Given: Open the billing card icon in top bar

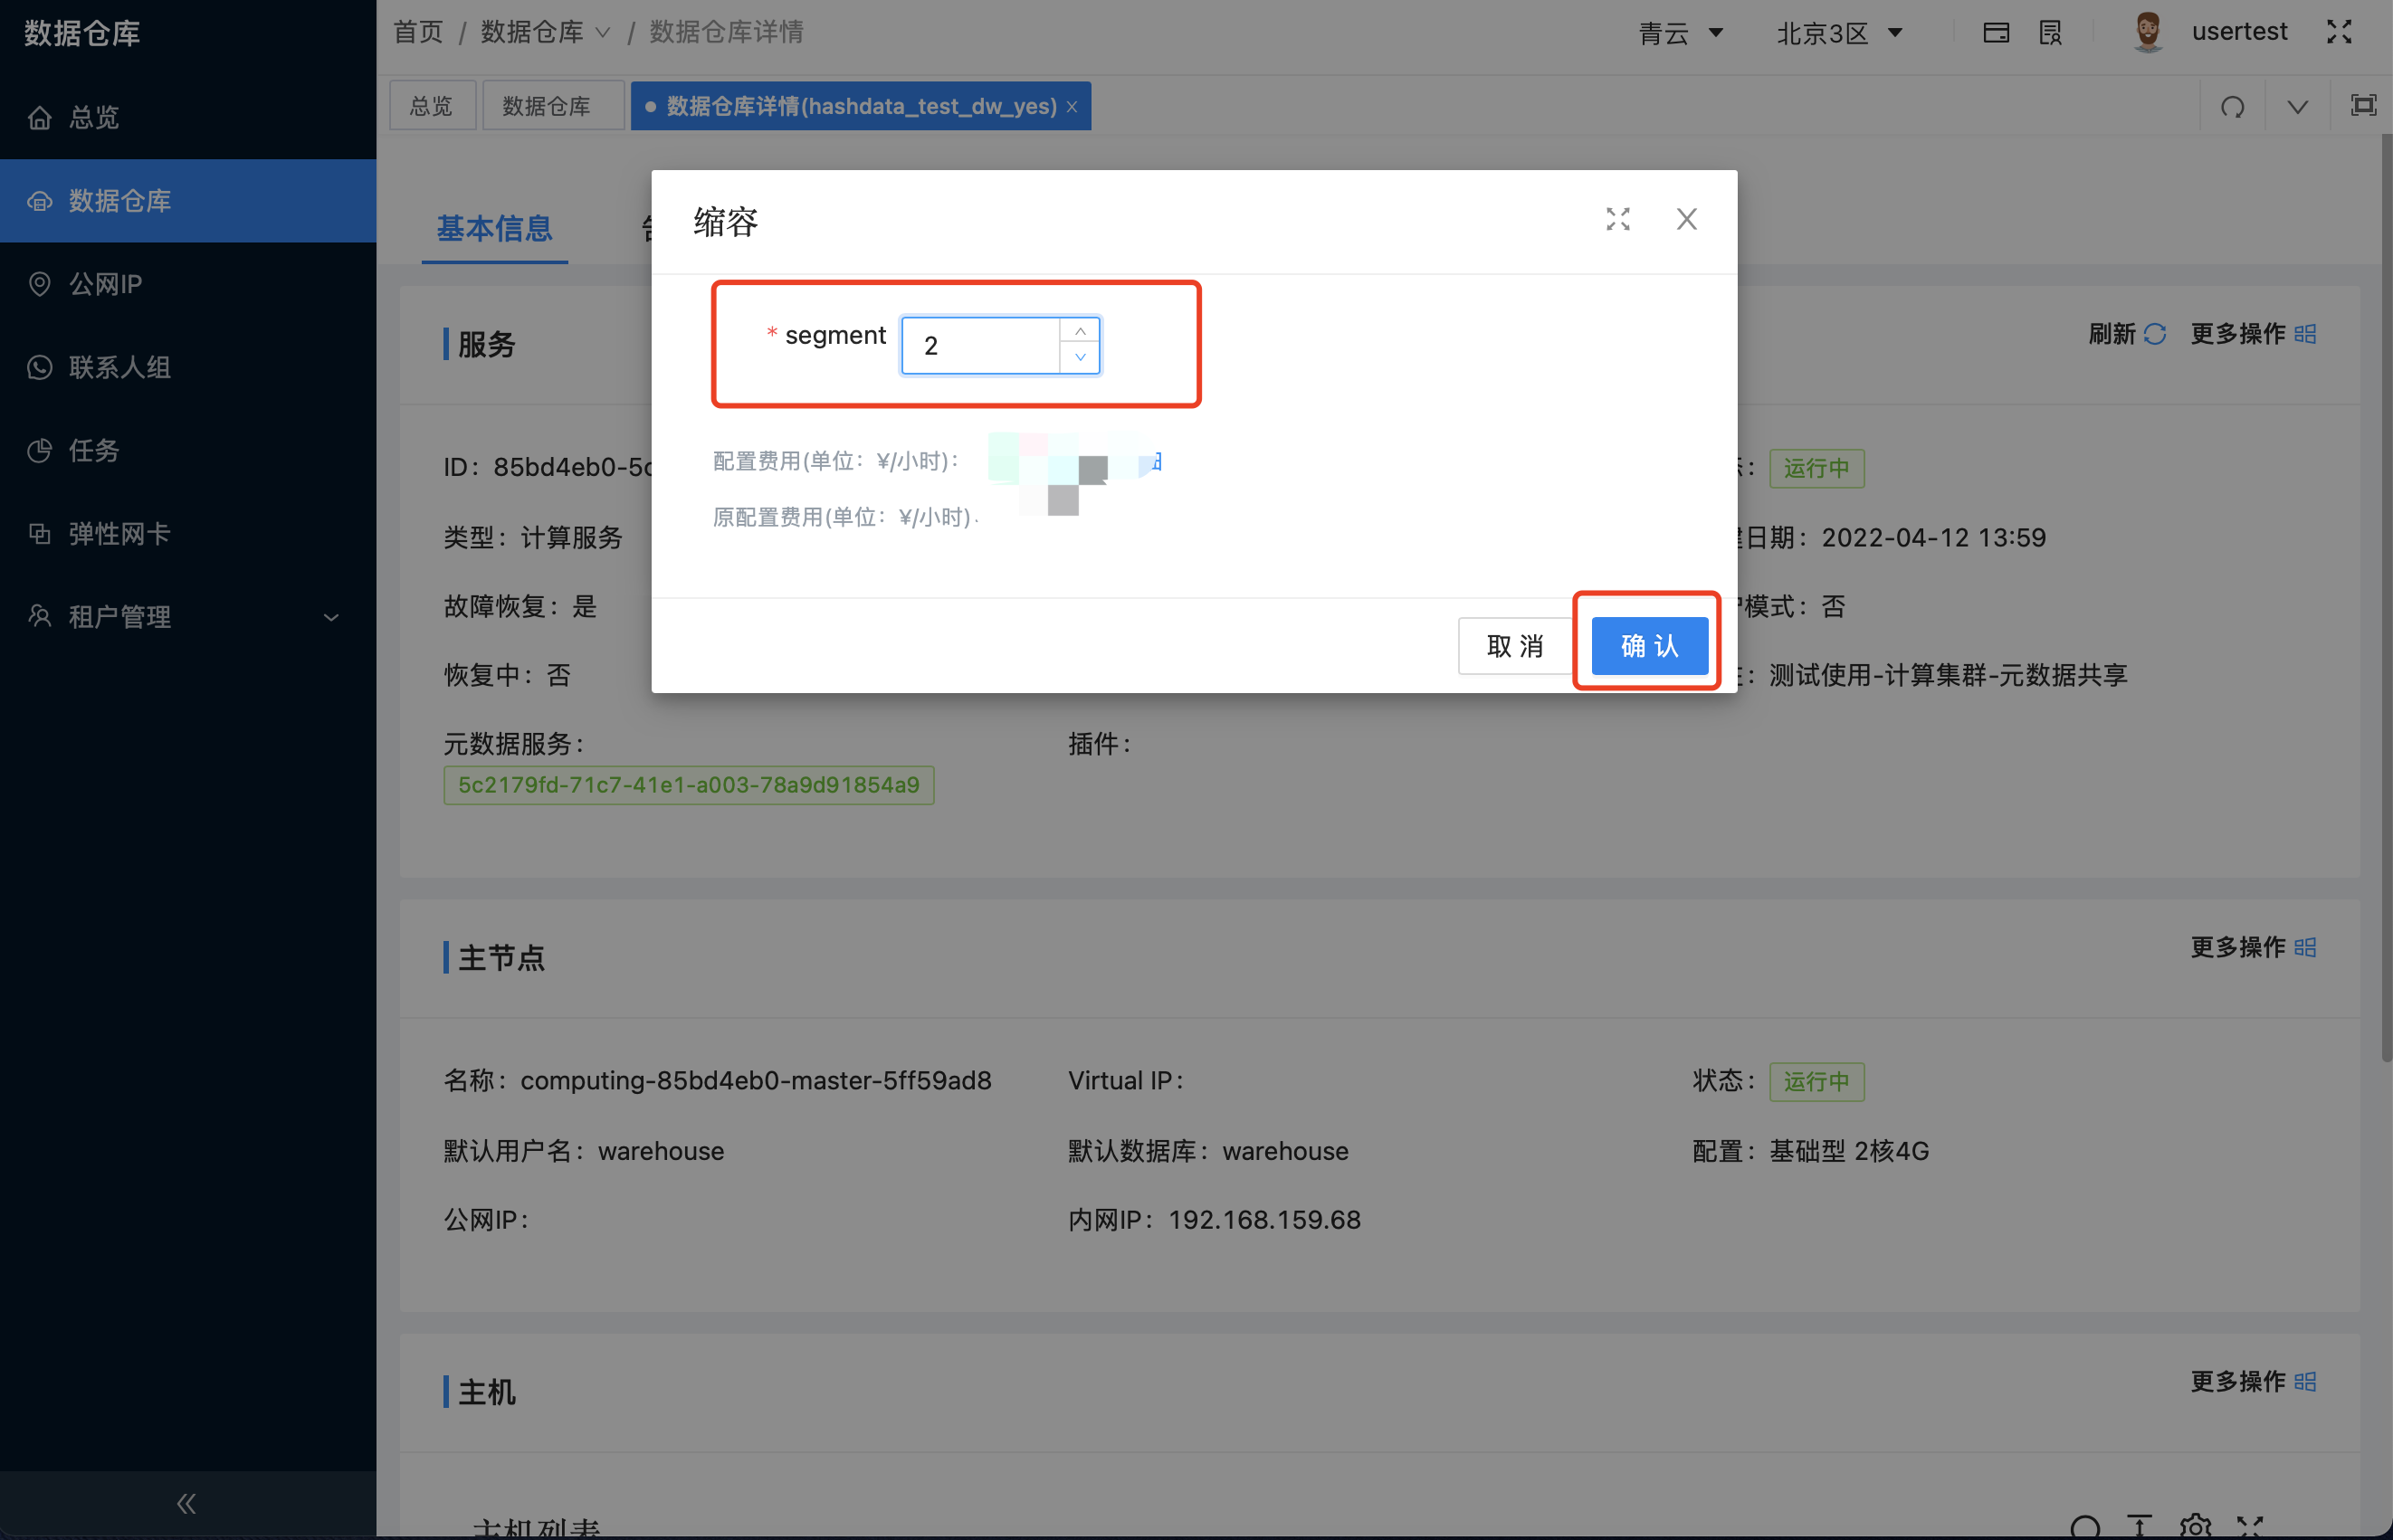Looking at the screenshot, I should click(x=1995, y=32).
